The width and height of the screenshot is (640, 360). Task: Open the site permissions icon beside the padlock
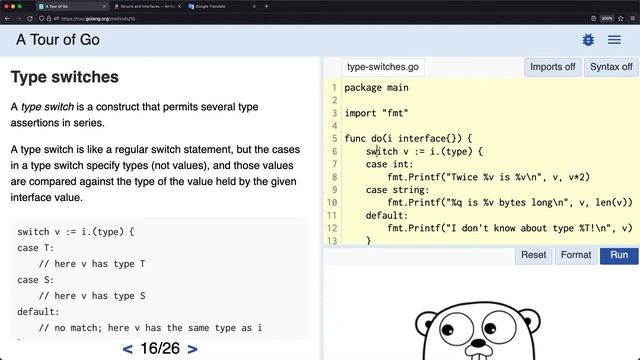(56, 18)
